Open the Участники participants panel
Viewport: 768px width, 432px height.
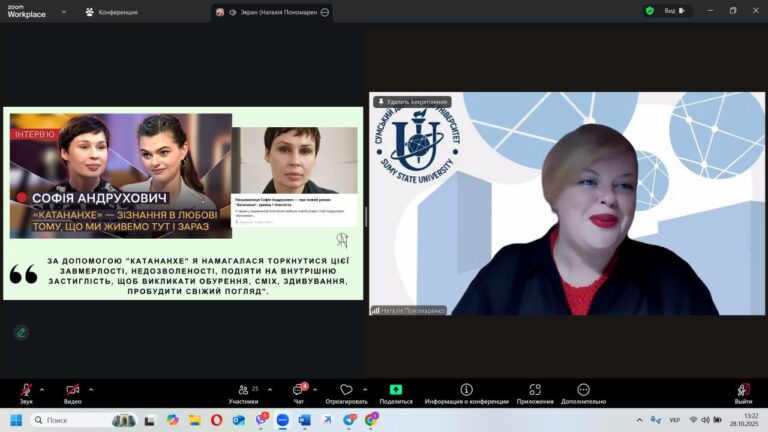[243, 391]
